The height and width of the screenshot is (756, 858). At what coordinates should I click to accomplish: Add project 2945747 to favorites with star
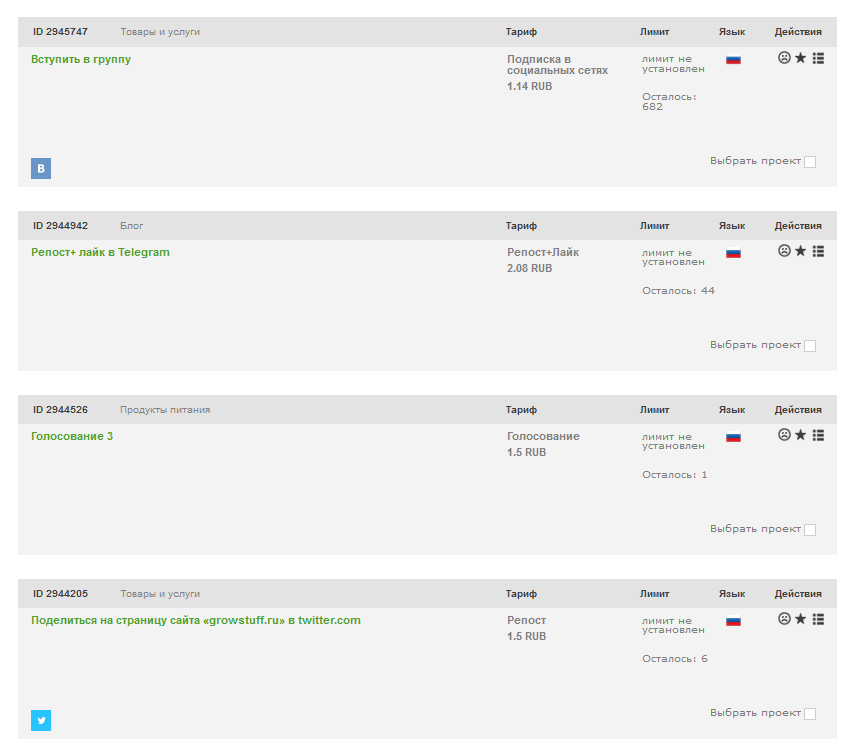tap(801, 57)
